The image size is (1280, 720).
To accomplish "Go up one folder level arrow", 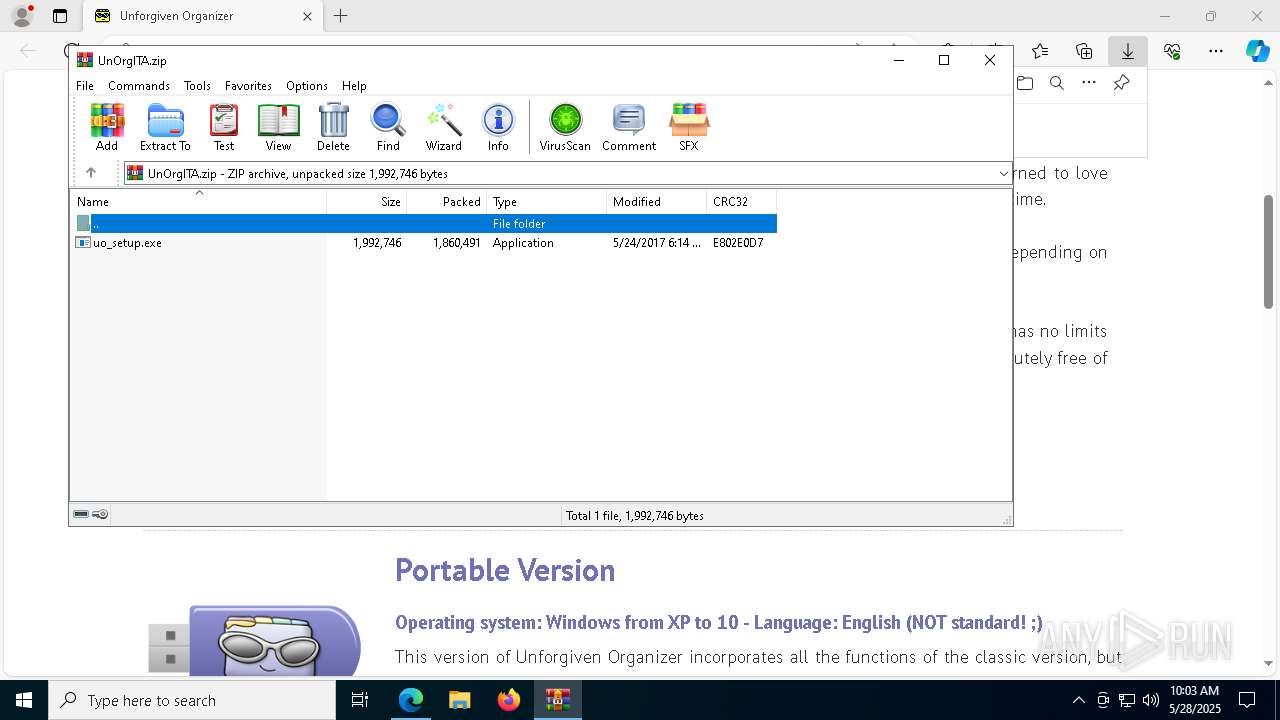I will [91, 173].
